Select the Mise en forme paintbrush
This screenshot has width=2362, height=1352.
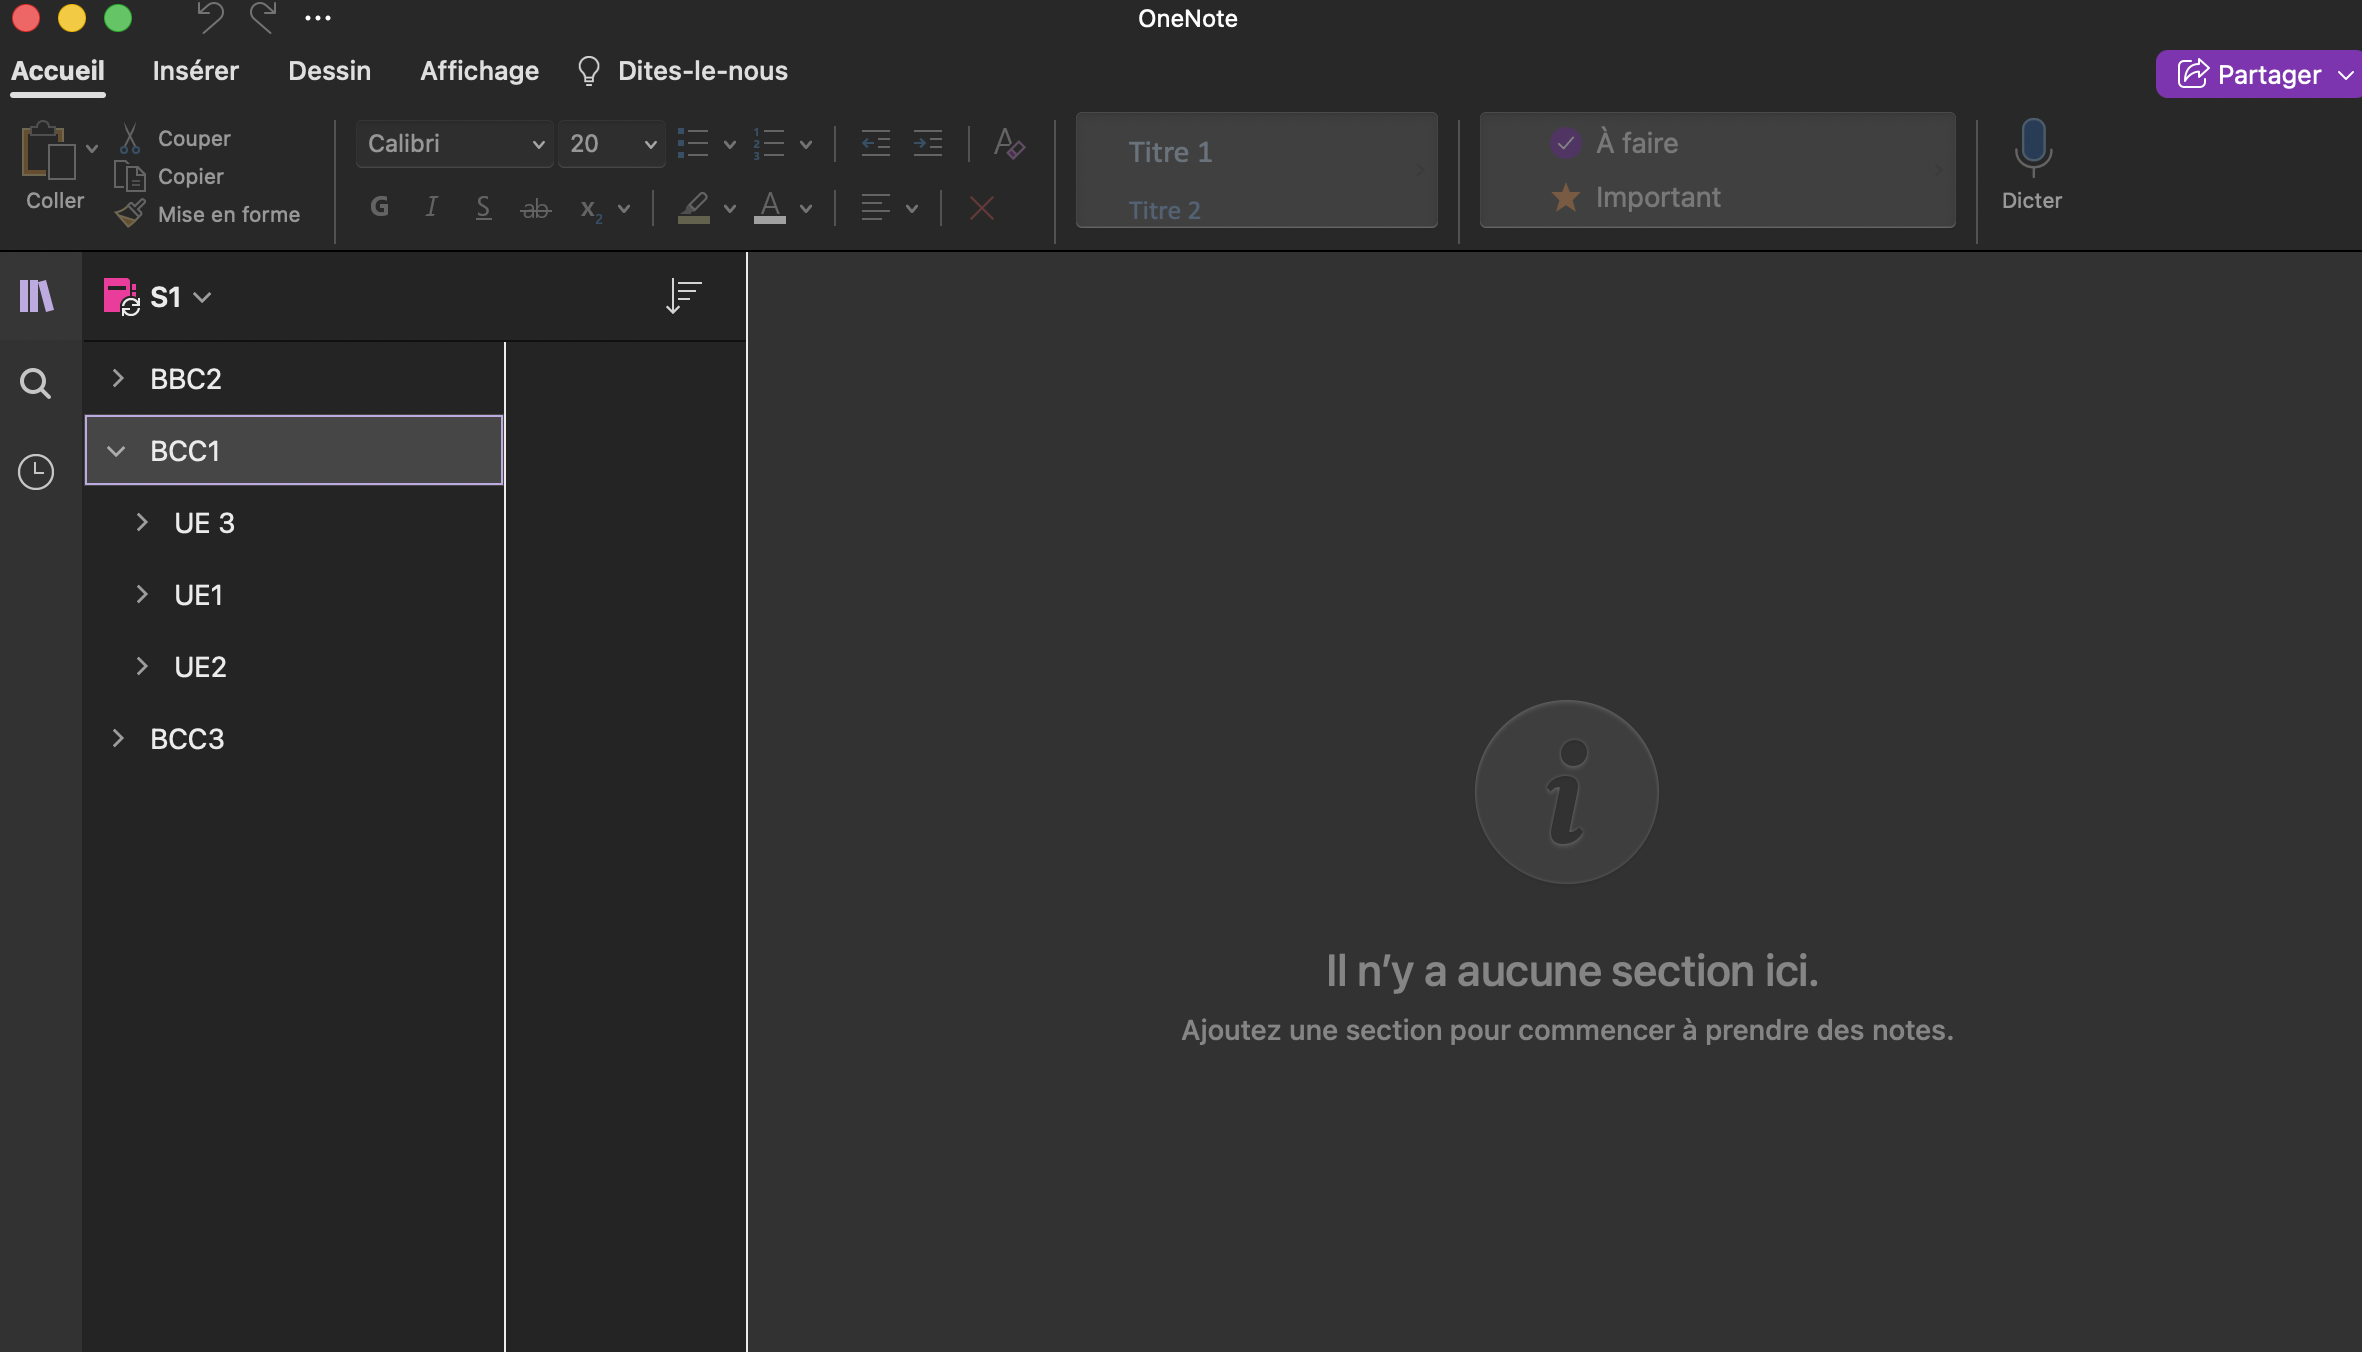[x=130, y=214]
